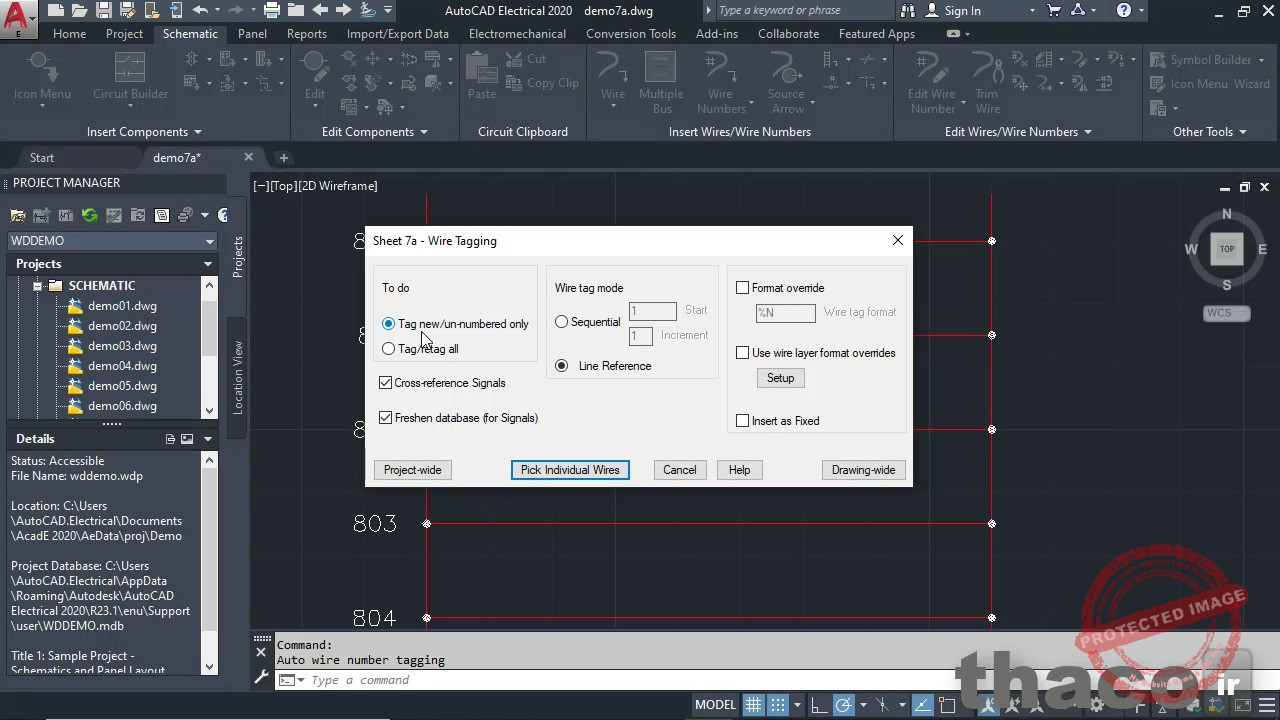Click the ViewCube TOP face

click(1226, 249)
